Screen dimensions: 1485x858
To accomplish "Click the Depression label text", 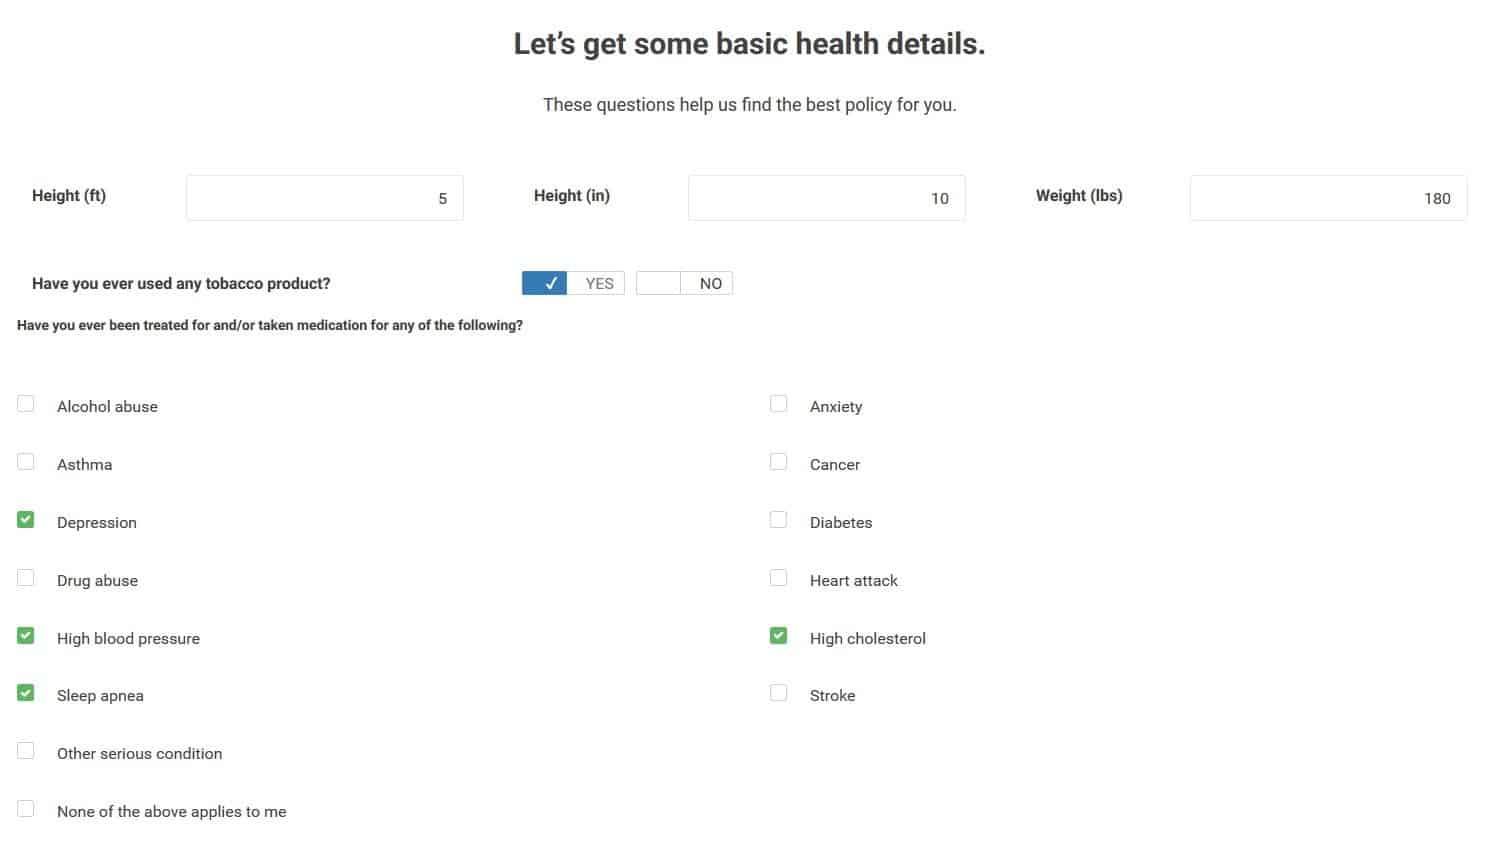I will click(97, 523).
